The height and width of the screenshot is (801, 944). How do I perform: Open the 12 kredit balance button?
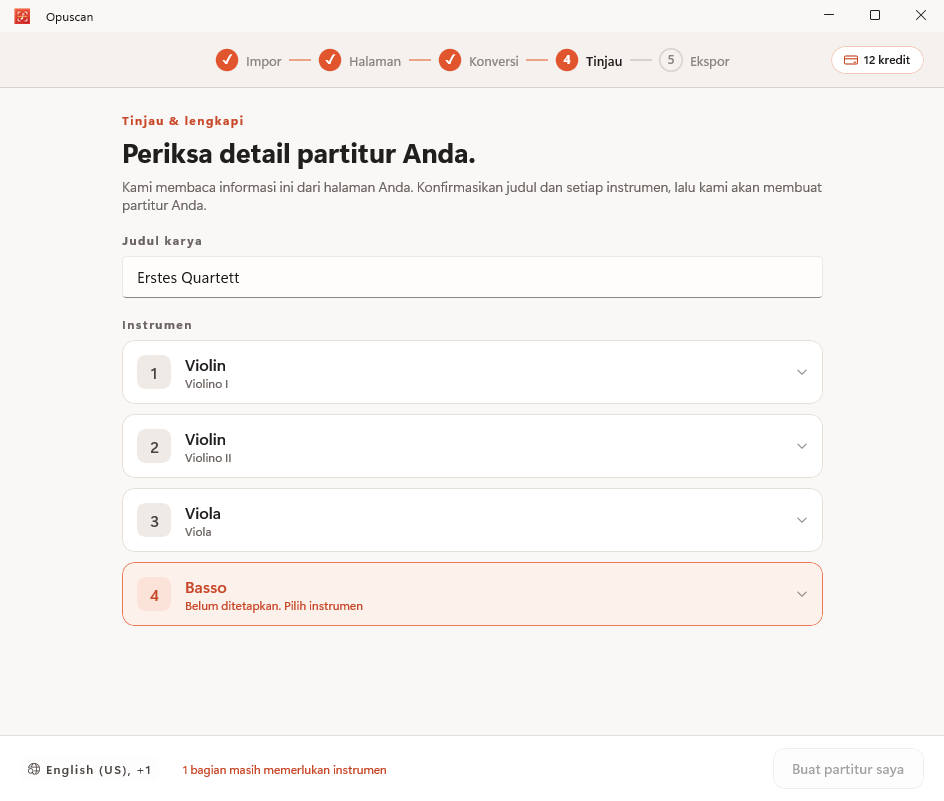pyautogui.click(x=877, y=60)
